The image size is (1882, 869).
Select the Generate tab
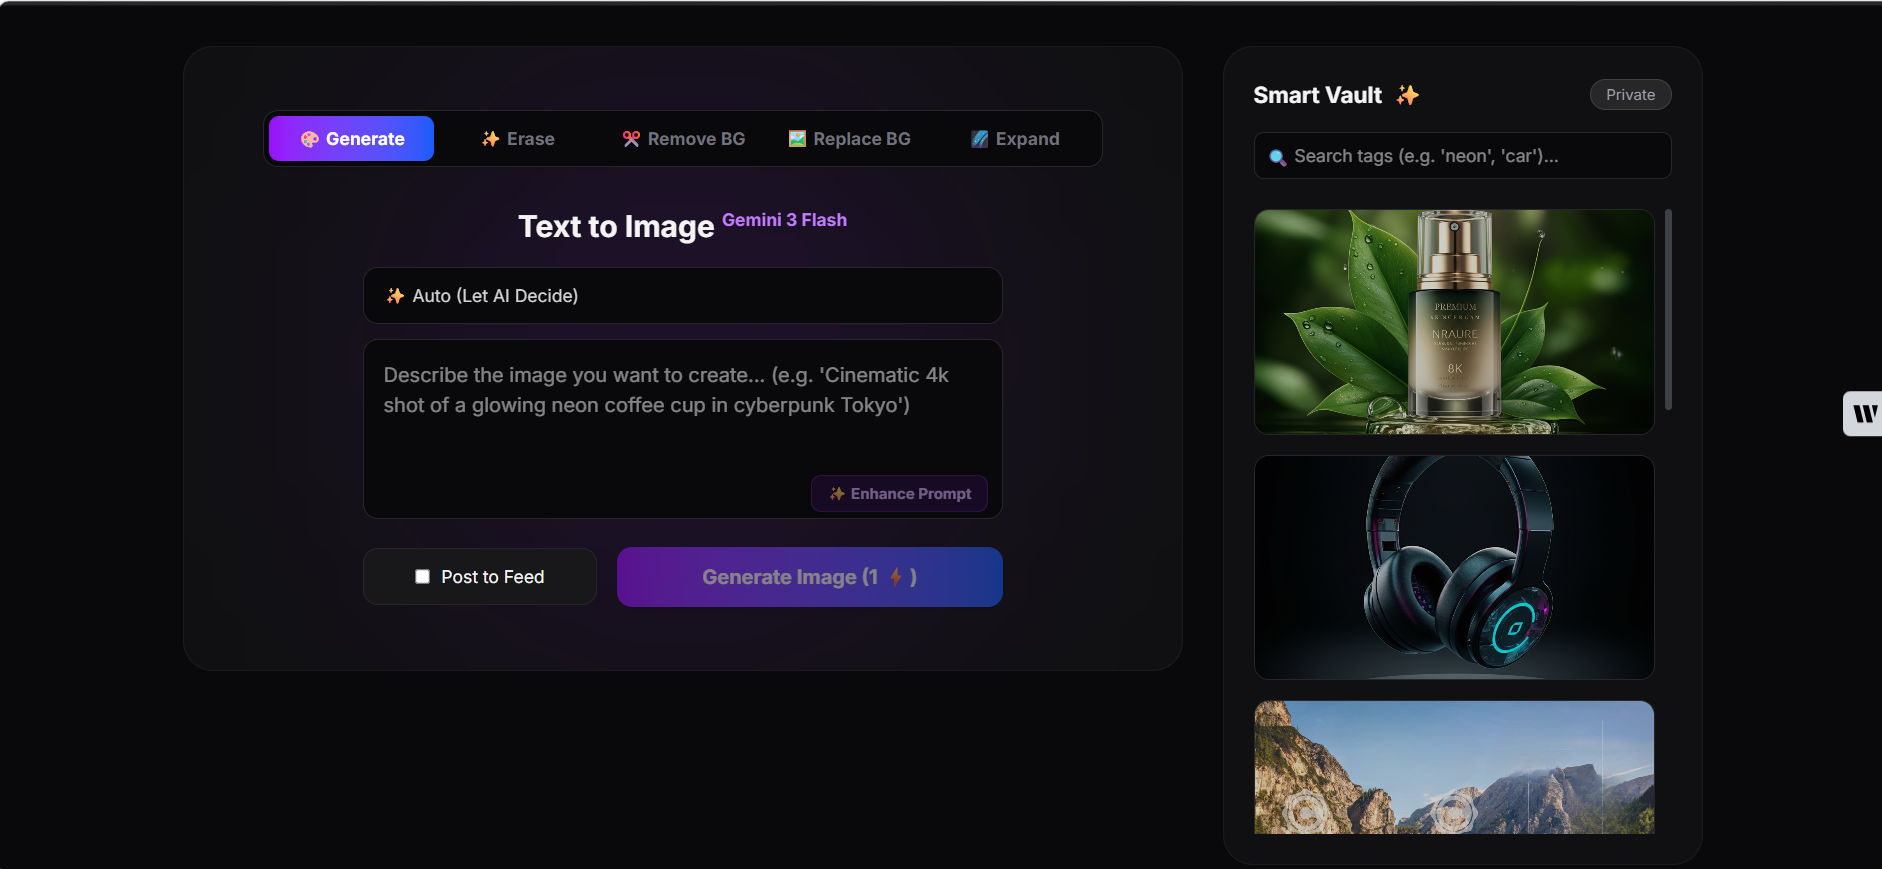[x=351, y=139]
